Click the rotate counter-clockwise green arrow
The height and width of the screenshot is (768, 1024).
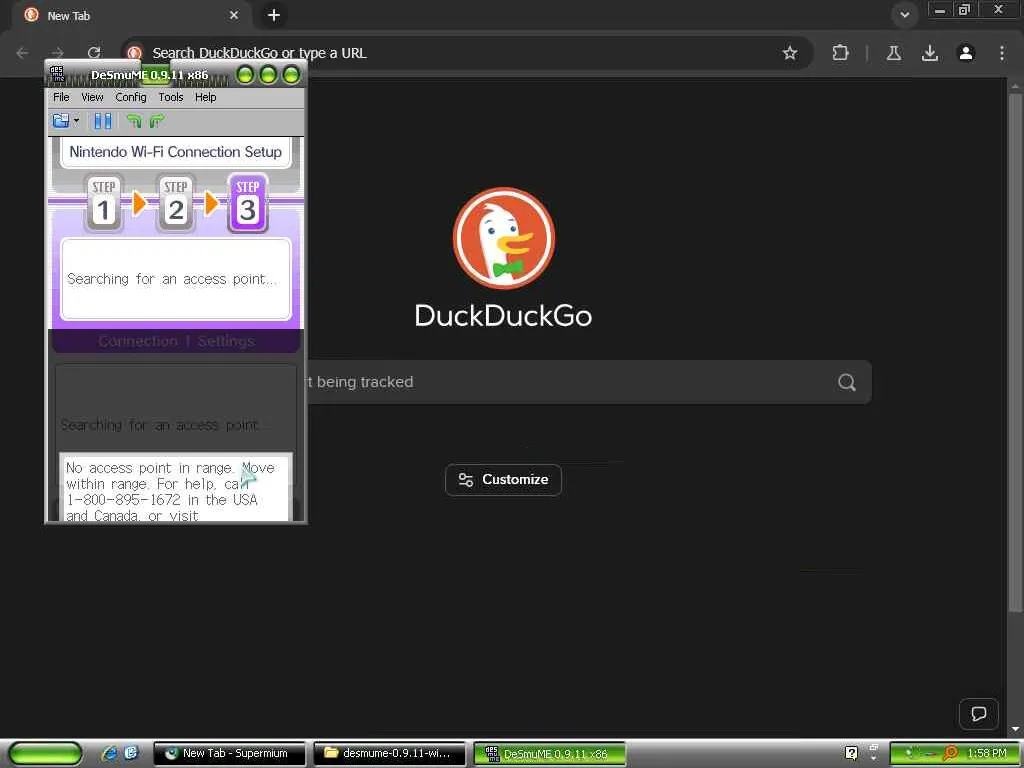pyautogui.click(x=134, y=121)
